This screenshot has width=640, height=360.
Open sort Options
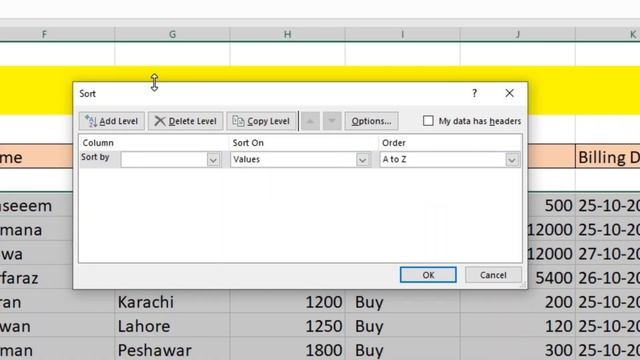coord(371,121)
